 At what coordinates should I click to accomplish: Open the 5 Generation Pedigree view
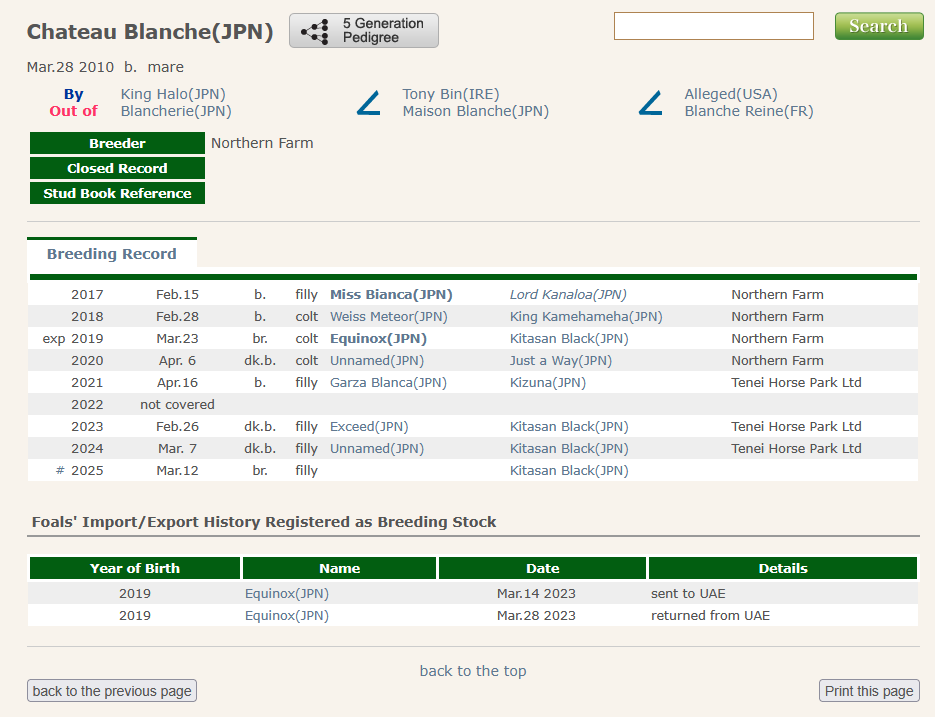click(x=364, y=30)
